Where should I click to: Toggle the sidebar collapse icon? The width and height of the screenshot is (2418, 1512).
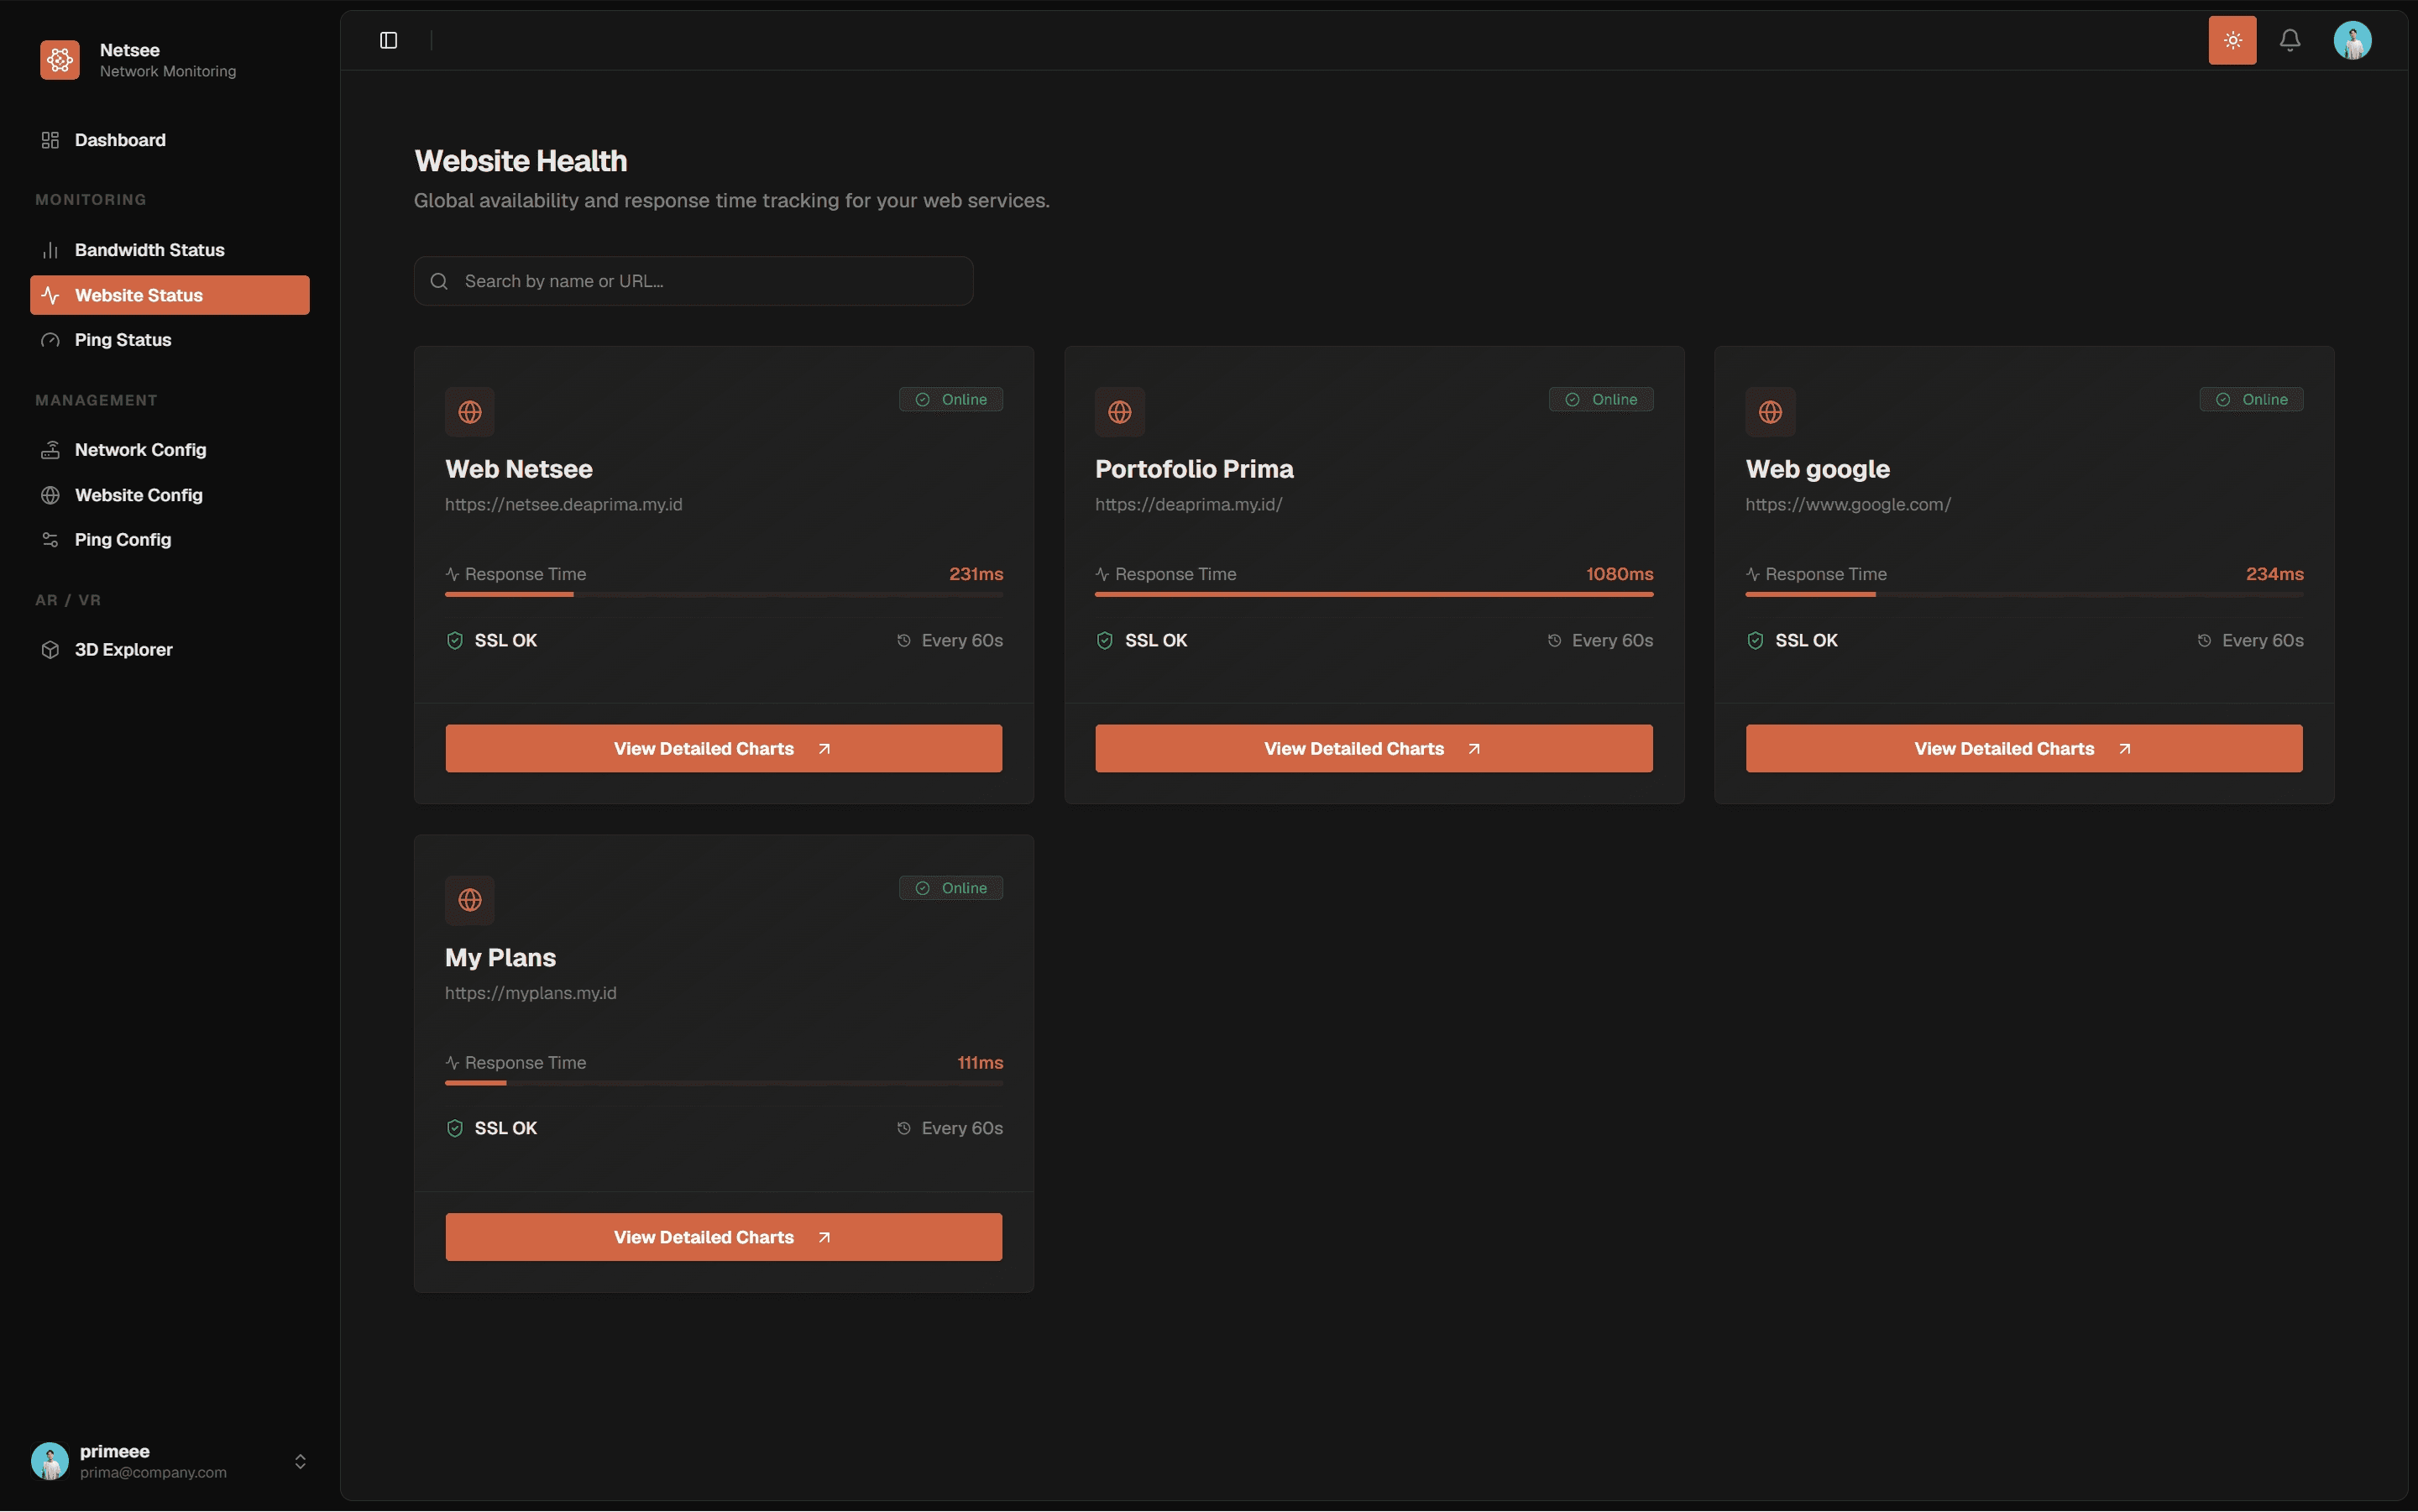(388, 40)
